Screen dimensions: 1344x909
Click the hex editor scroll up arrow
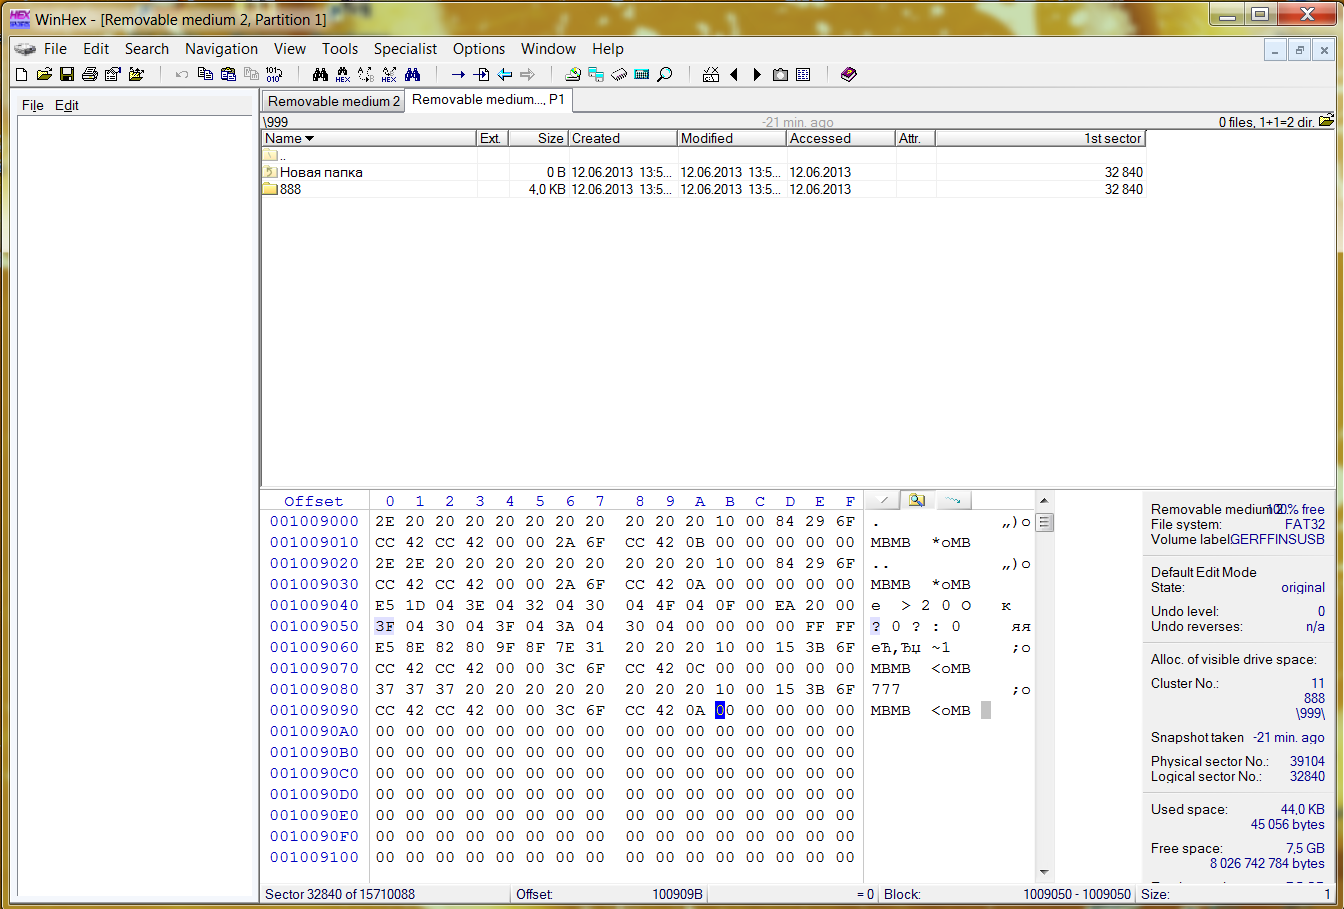[x=1044, y=500]
